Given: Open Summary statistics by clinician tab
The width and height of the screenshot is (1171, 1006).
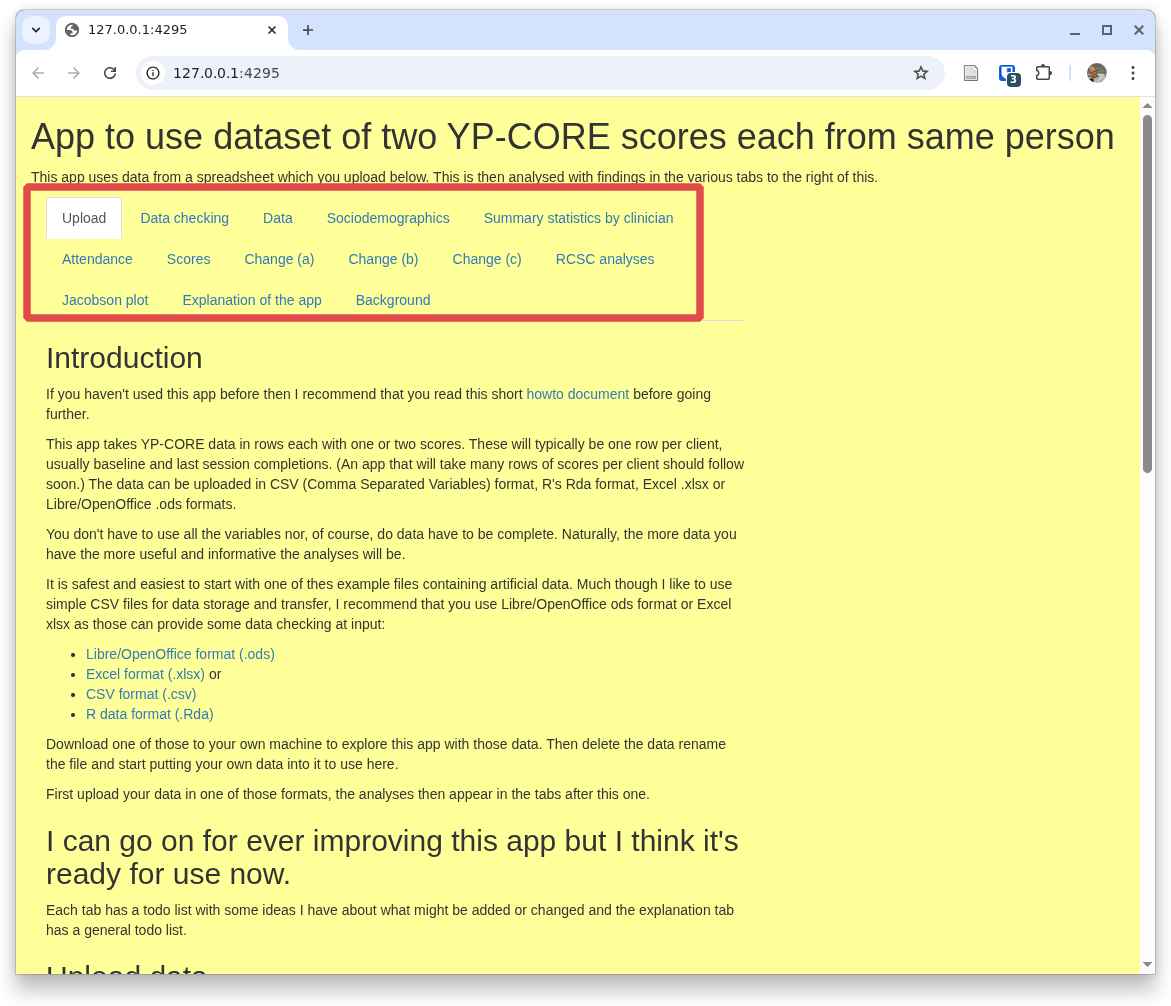Looking at the screenshot, I should pos(578,218).
